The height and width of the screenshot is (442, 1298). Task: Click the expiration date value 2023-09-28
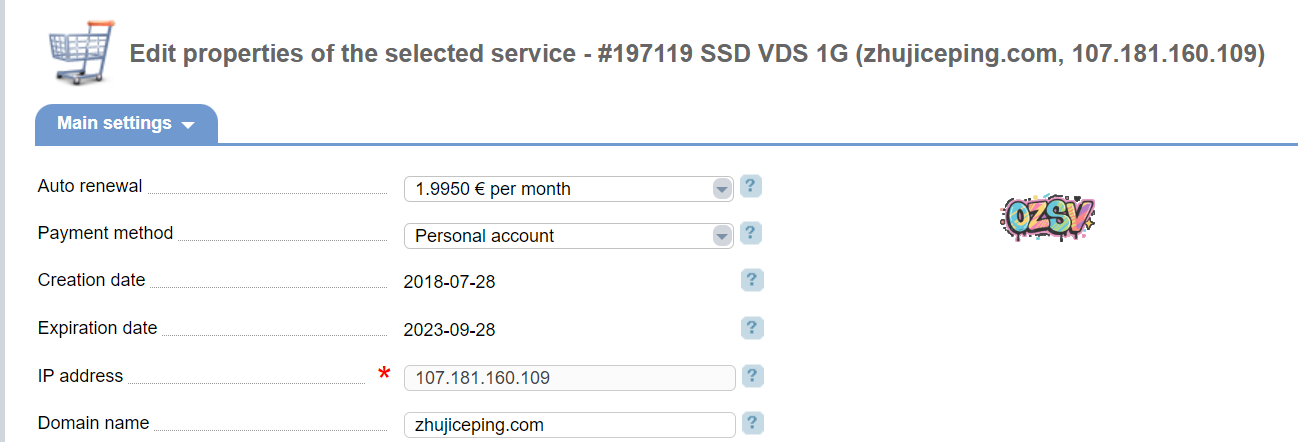point(449,329)
